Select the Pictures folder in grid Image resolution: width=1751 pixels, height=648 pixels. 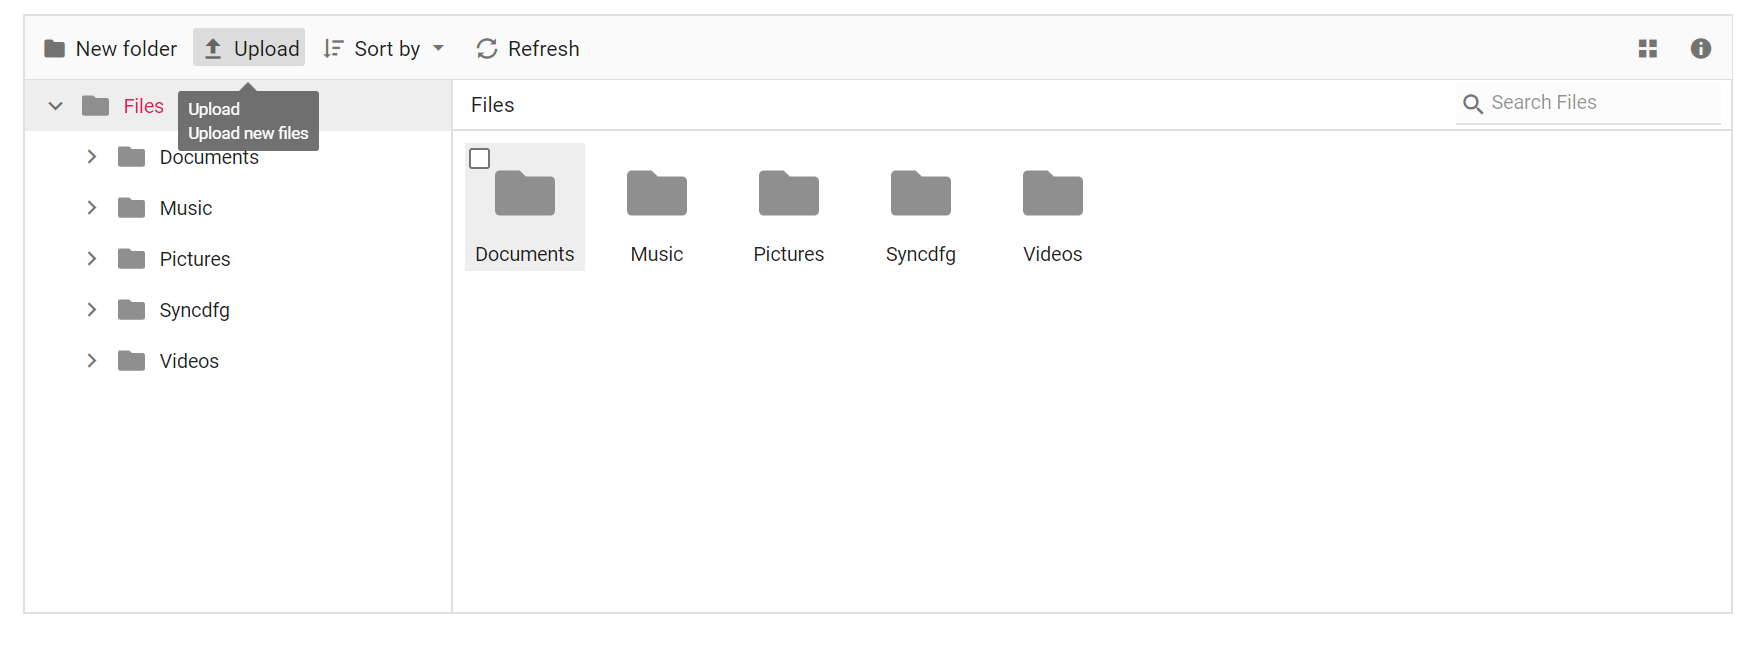tap(789, 207)
